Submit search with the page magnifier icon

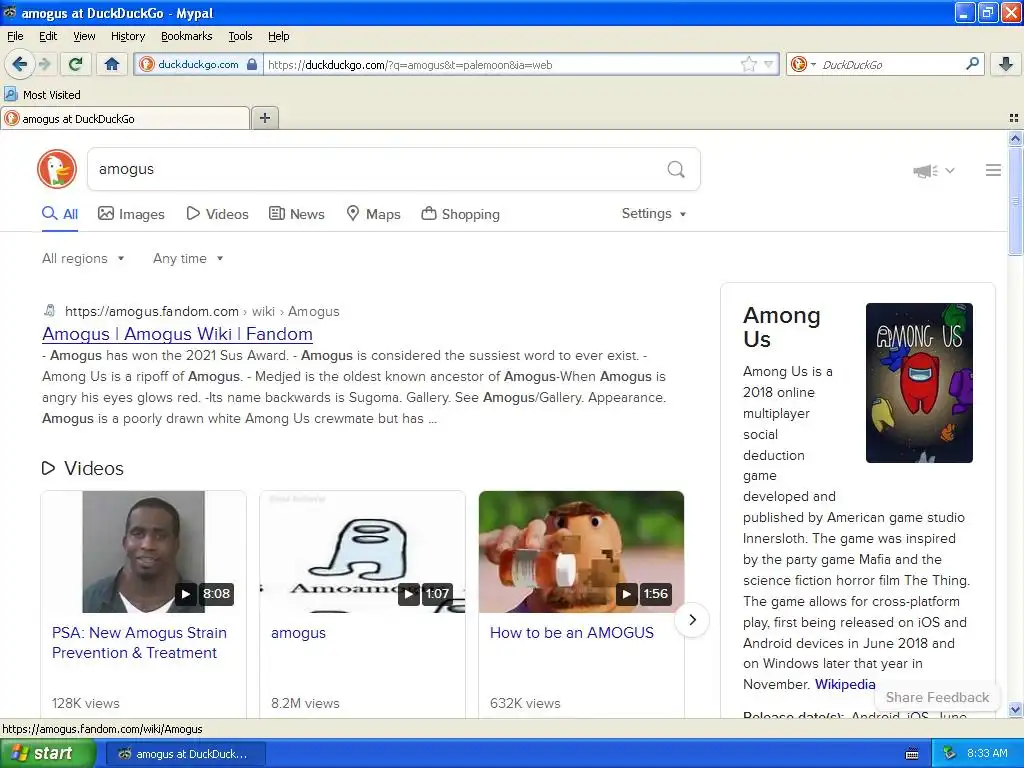pyautogui.click(x=676, y=169)
